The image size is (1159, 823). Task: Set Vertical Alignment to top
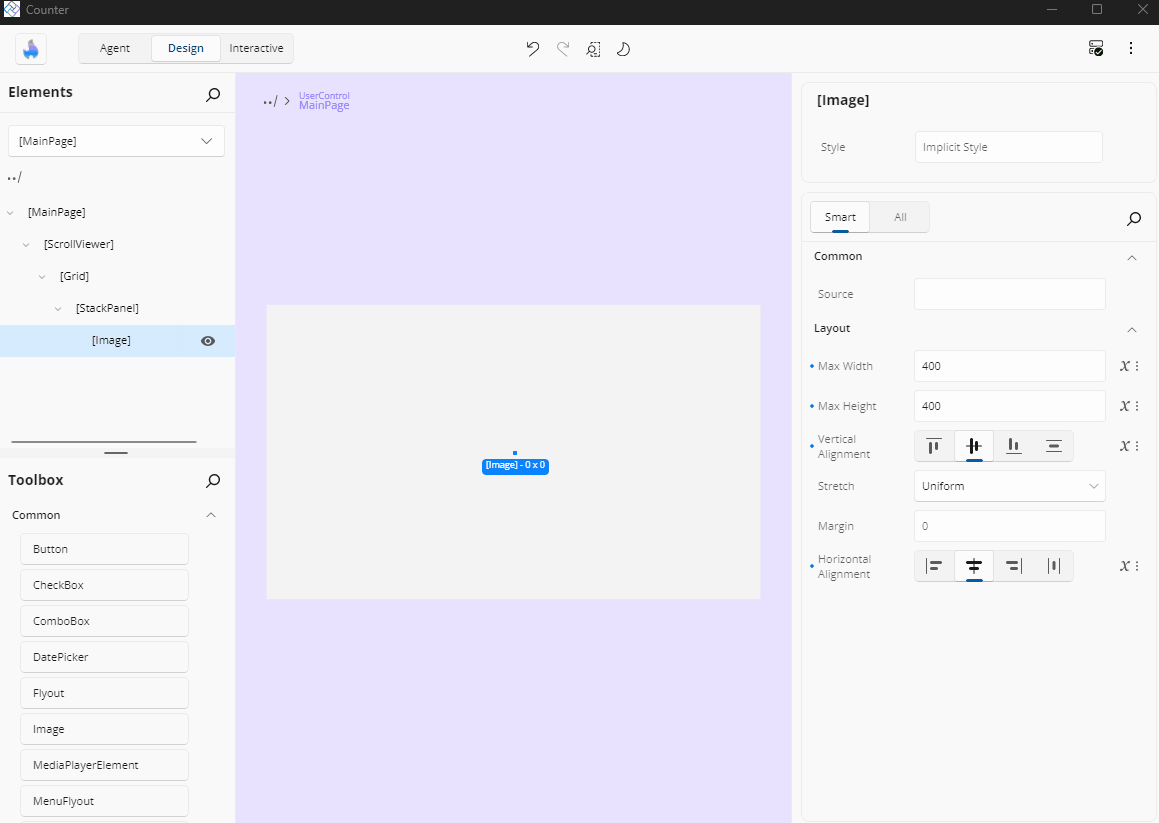(934, 446)
